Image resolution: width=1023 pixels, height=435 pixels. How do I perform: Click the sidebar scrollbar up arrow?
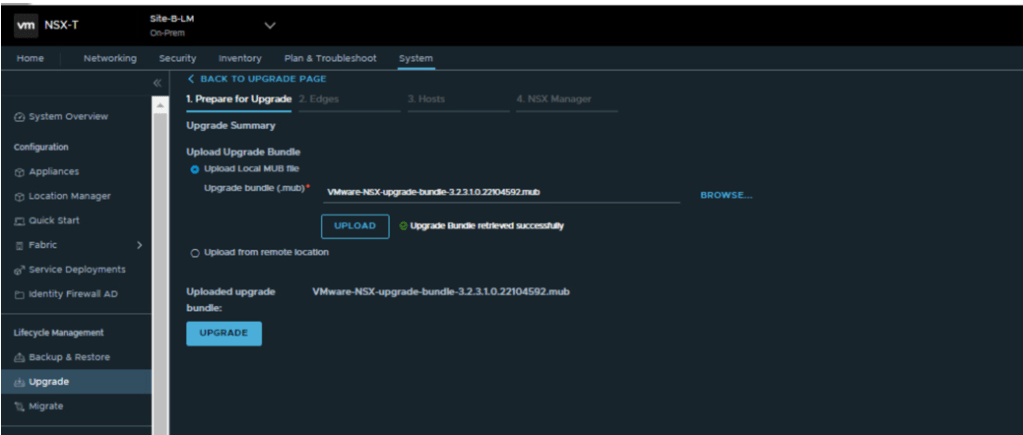click(x=159, y=106)
